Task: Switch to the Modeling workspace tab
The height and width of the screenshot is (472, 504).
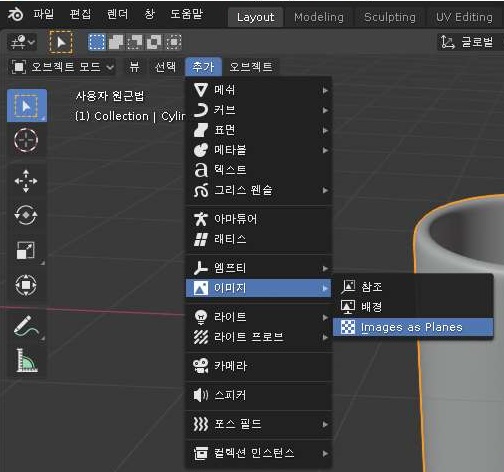Action: (x=319, y=17)
